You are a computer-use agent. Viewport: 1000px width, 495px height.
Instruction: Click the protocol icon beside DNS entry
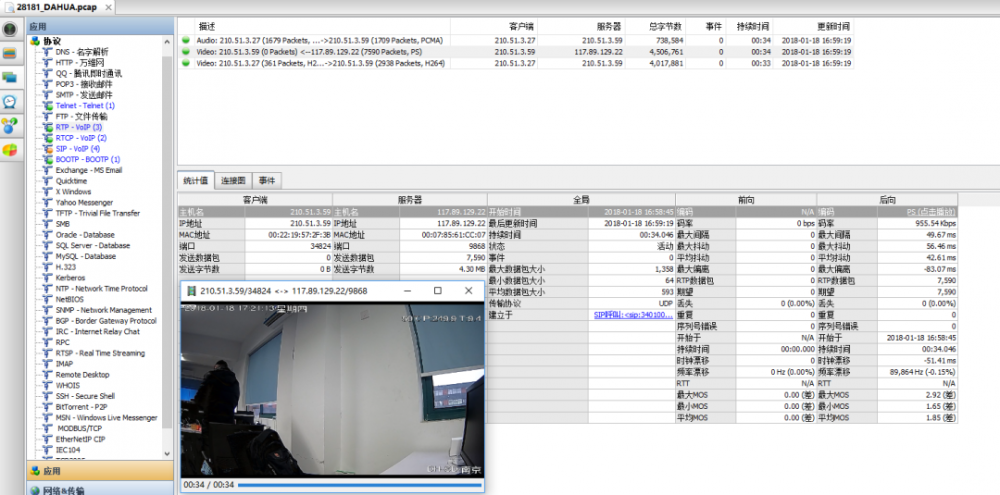pos(48,52)
